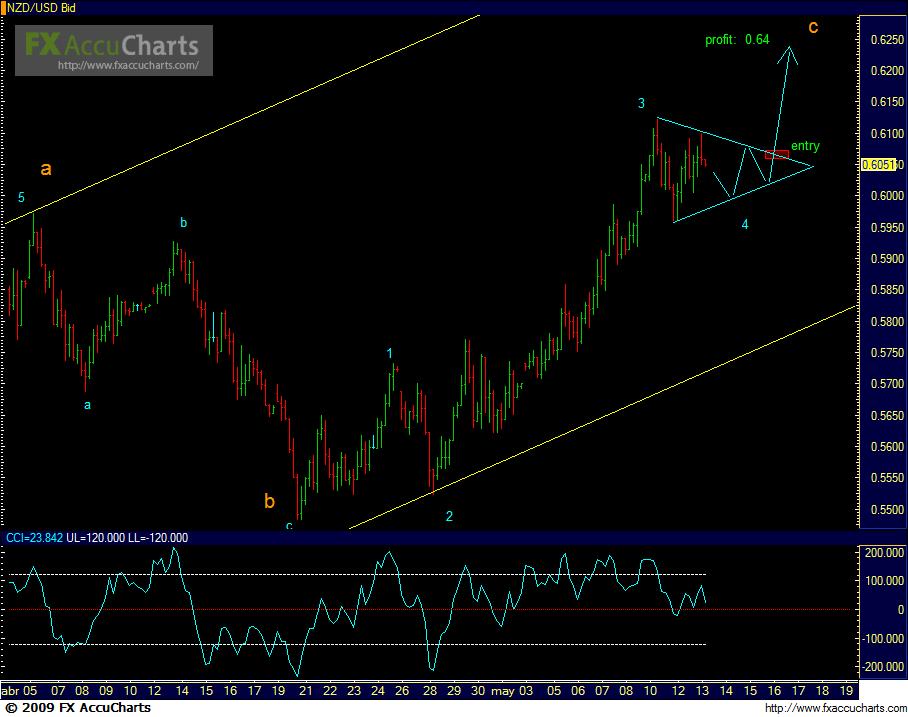Select the red entry box marker
Image resolution: width=908 pixels, height=717 pixels.
tap(777, 154)
